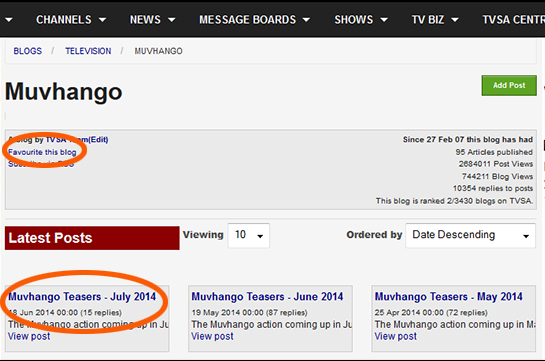
Task: Click the green Add Post button
Action: [x=509, y=85]
